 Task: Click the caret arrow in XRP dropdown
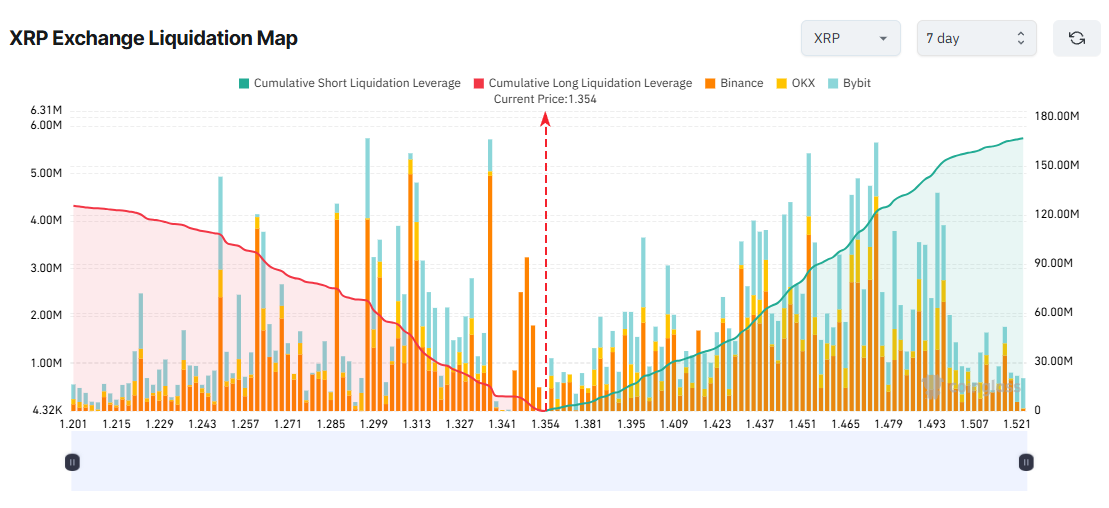tap(882, 38)
